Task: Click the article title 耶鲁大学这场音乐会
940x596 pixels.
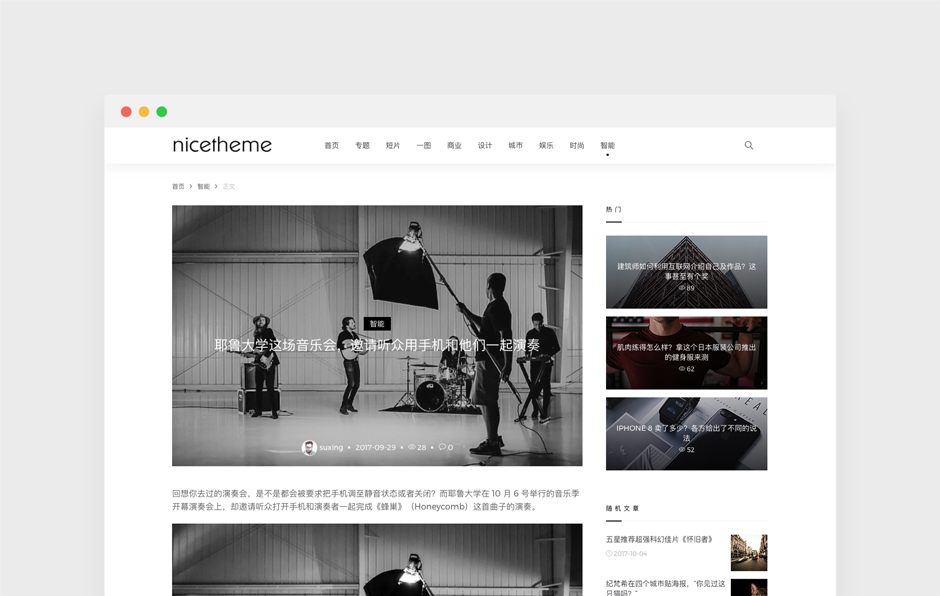Action: [x=377, y=345]
